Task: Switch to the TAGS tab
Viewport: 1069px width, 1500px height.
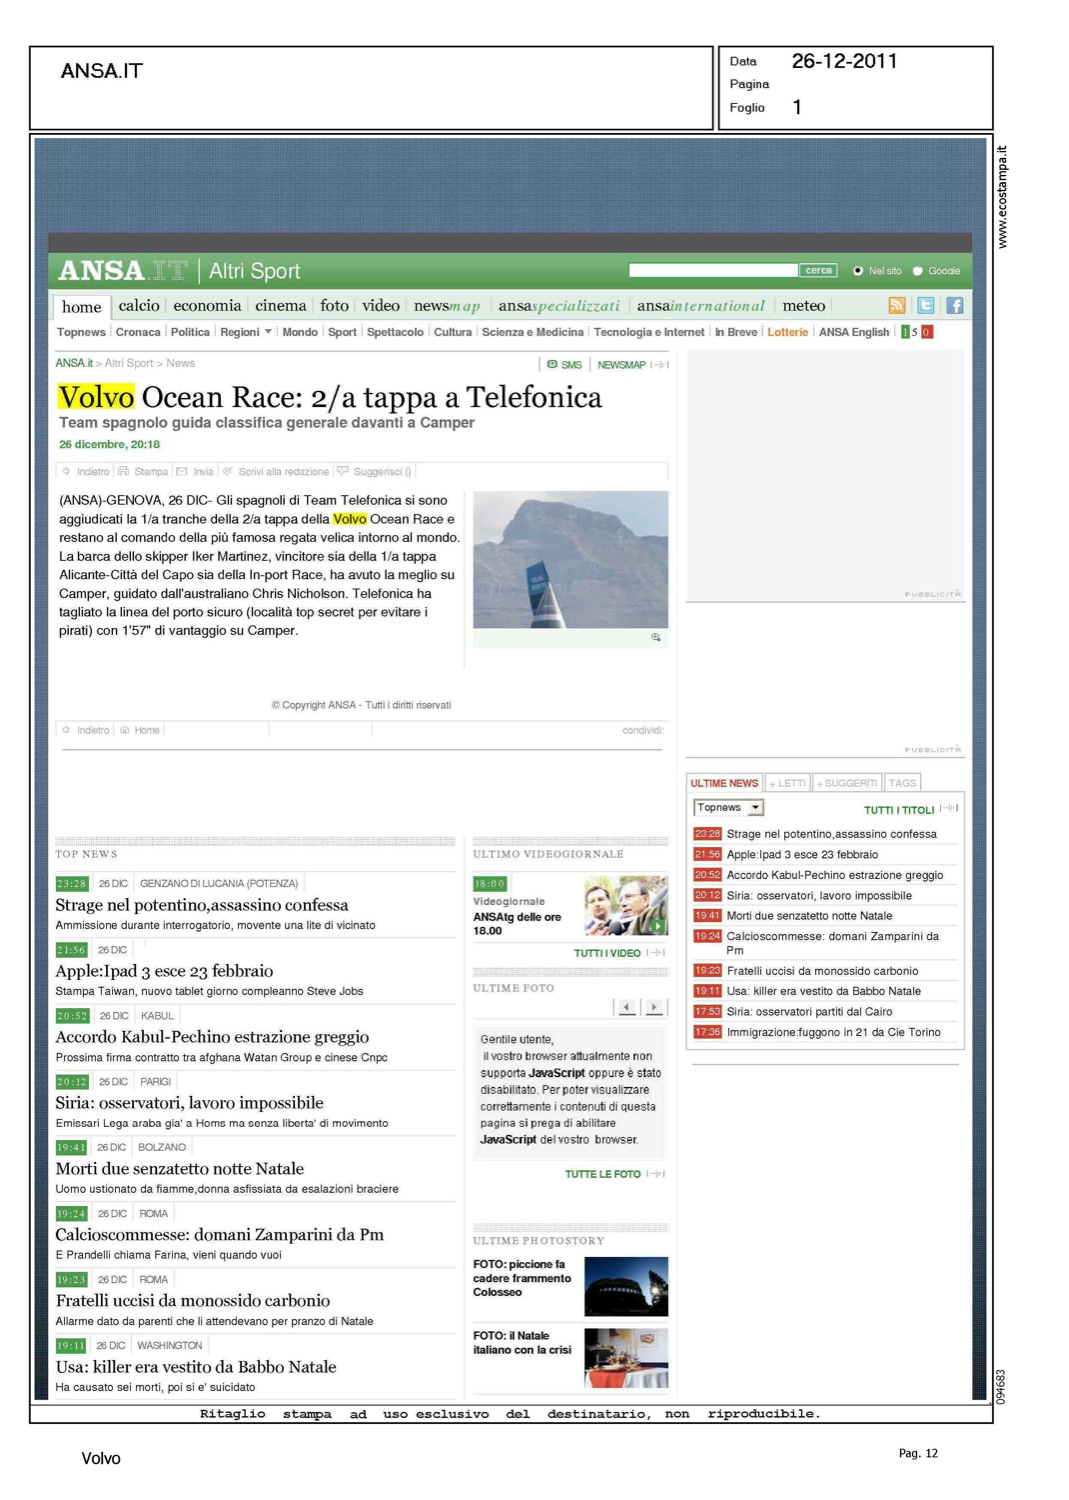Action: [902, 783]
